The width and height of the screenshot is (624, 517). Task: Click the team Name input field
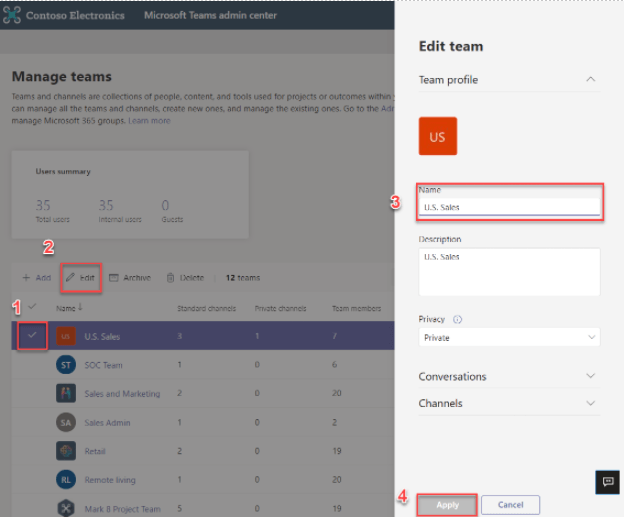pyautogui.click(x=509, y=207)
